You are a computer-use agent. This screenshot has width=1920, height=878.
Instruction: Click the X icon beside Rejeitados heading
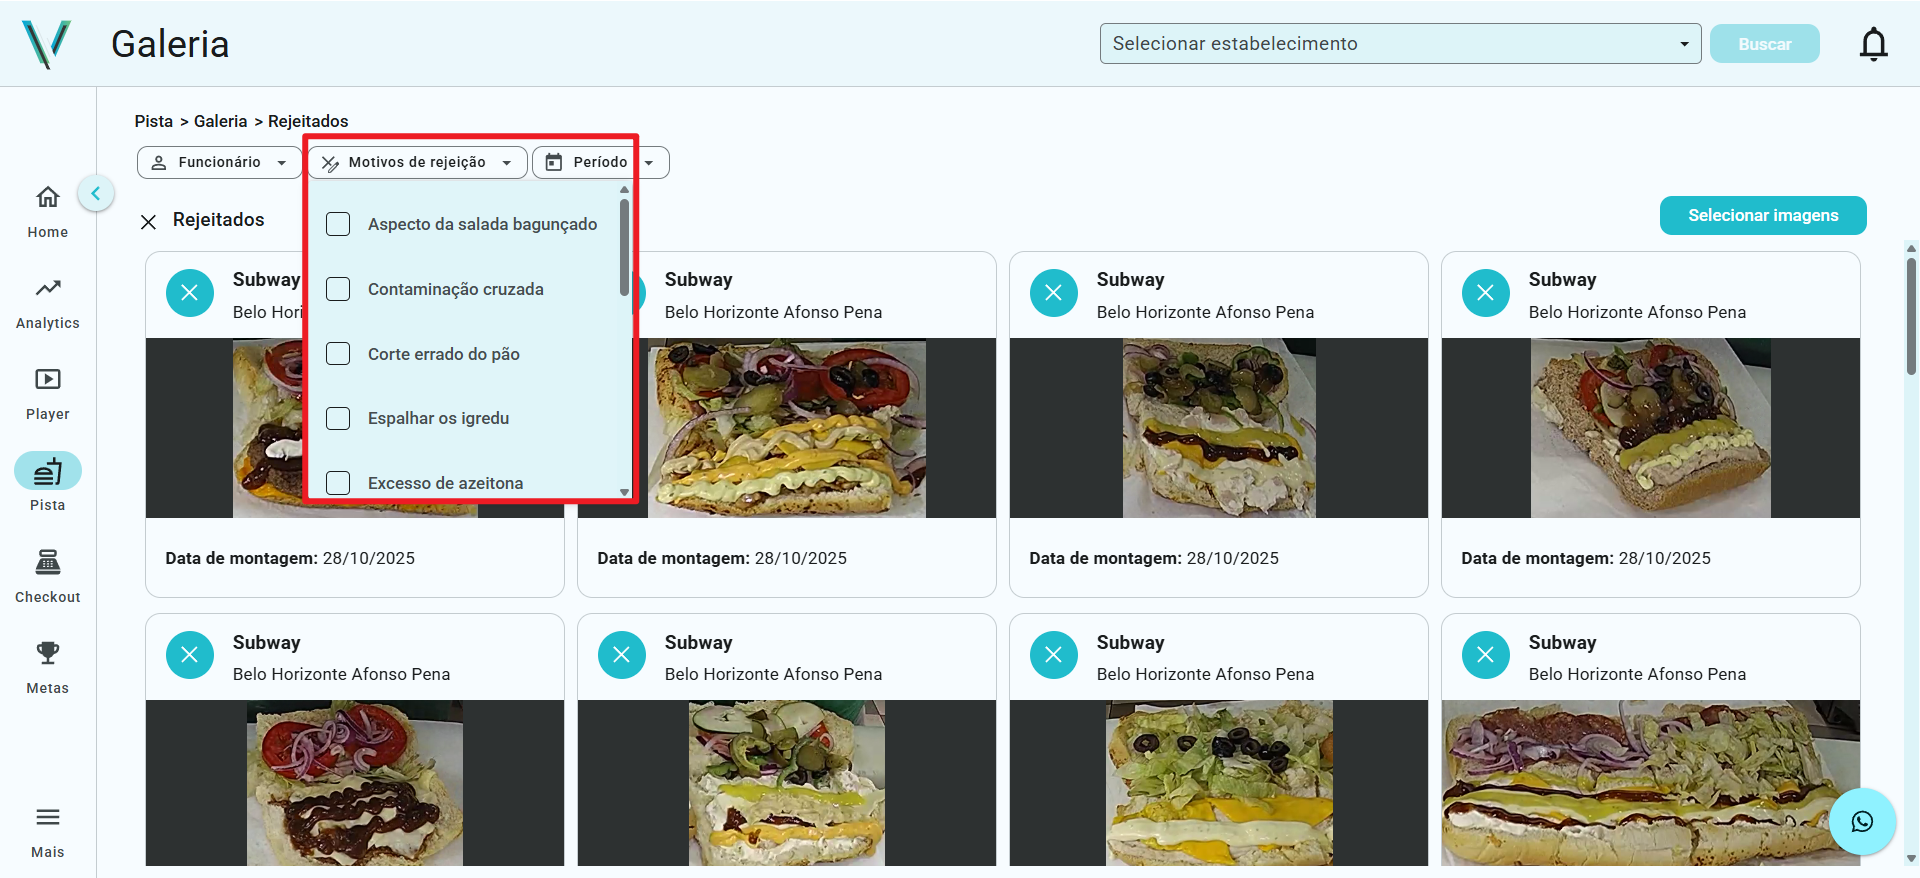tap(148, 221)
